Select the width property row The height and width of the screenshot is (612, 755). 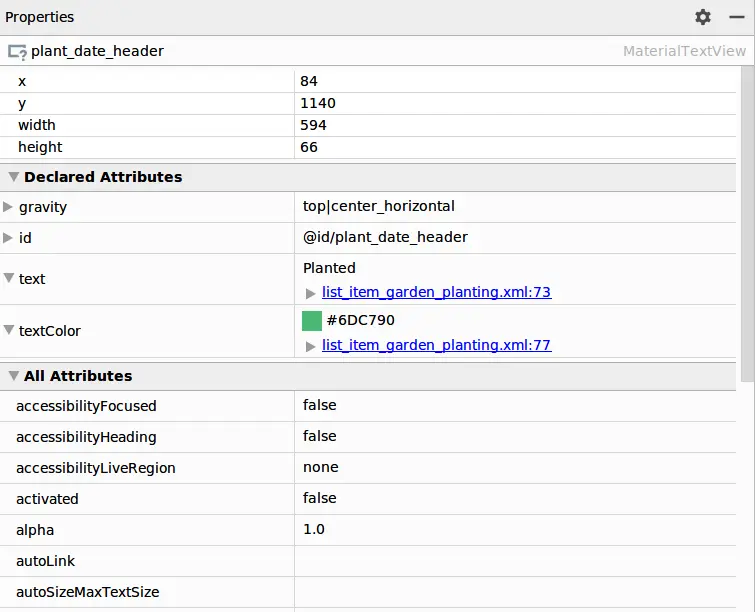pos(368,125)
